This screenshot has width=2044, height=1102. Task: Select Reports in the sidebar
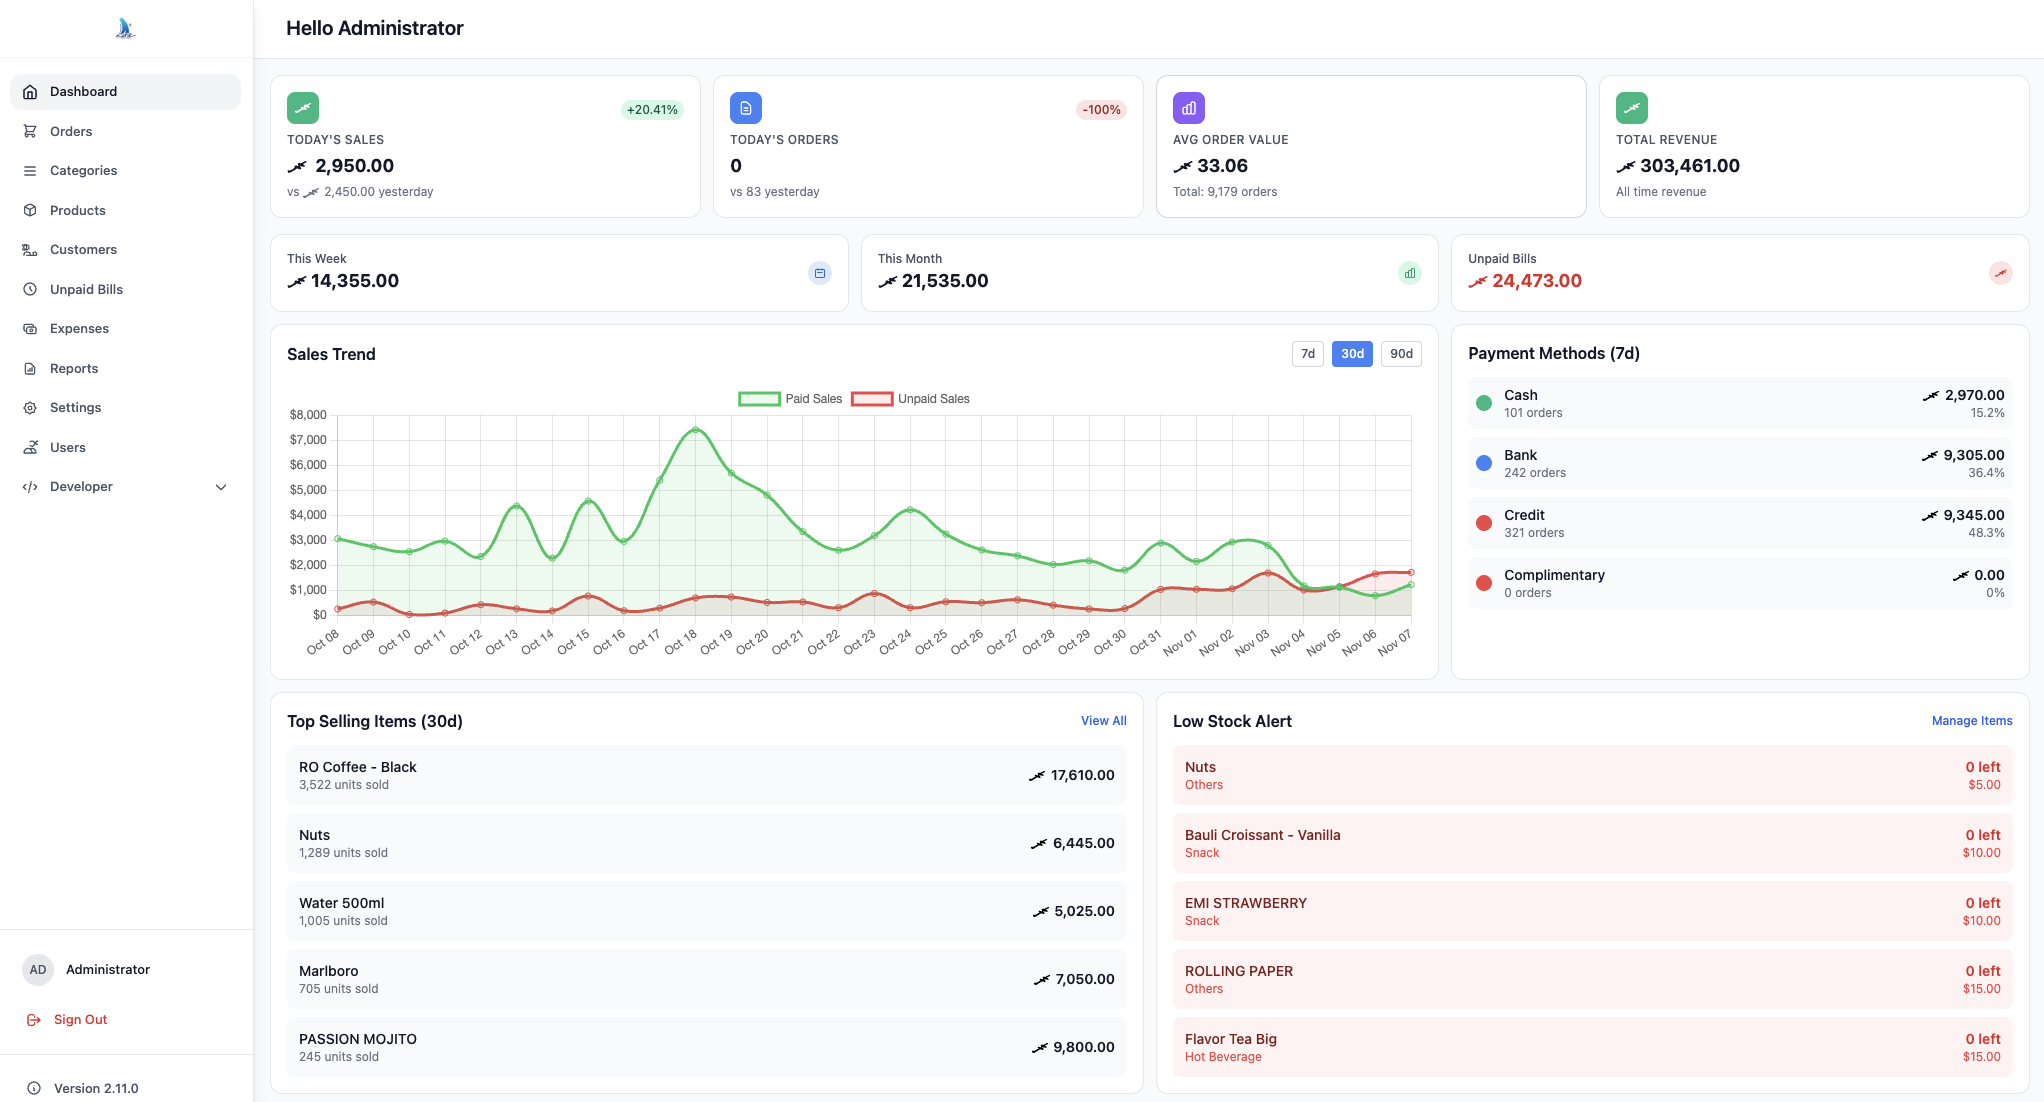[74, 368]
